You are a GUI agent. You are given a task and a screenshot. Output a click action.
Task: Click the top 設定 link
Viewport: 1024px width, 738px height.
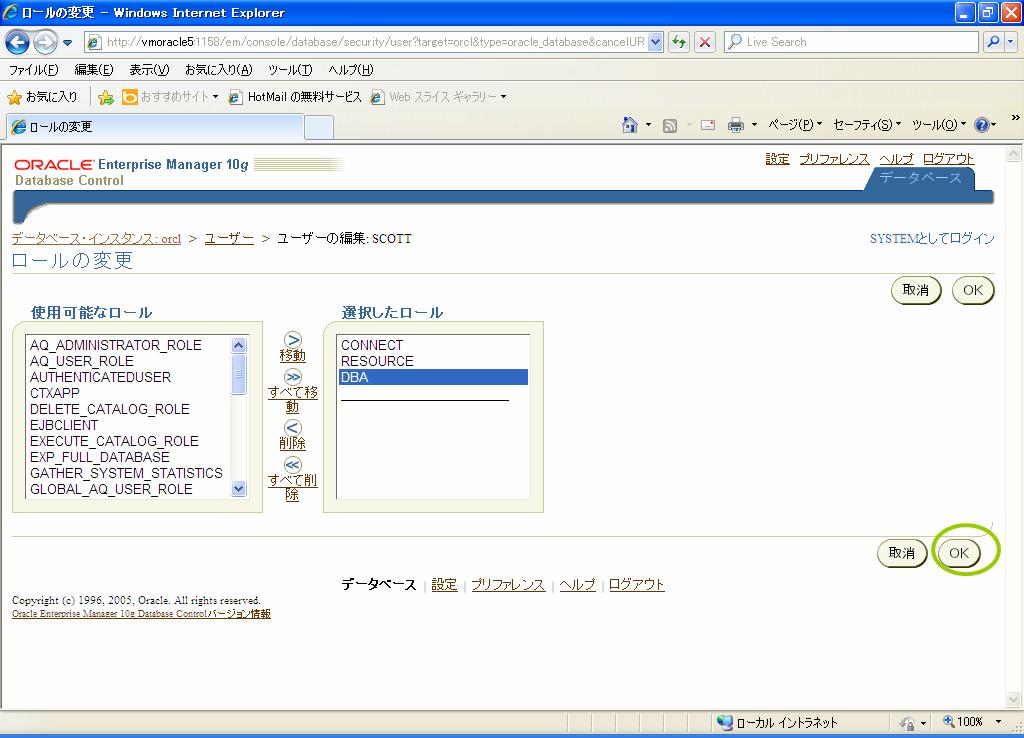pos(777,159)
